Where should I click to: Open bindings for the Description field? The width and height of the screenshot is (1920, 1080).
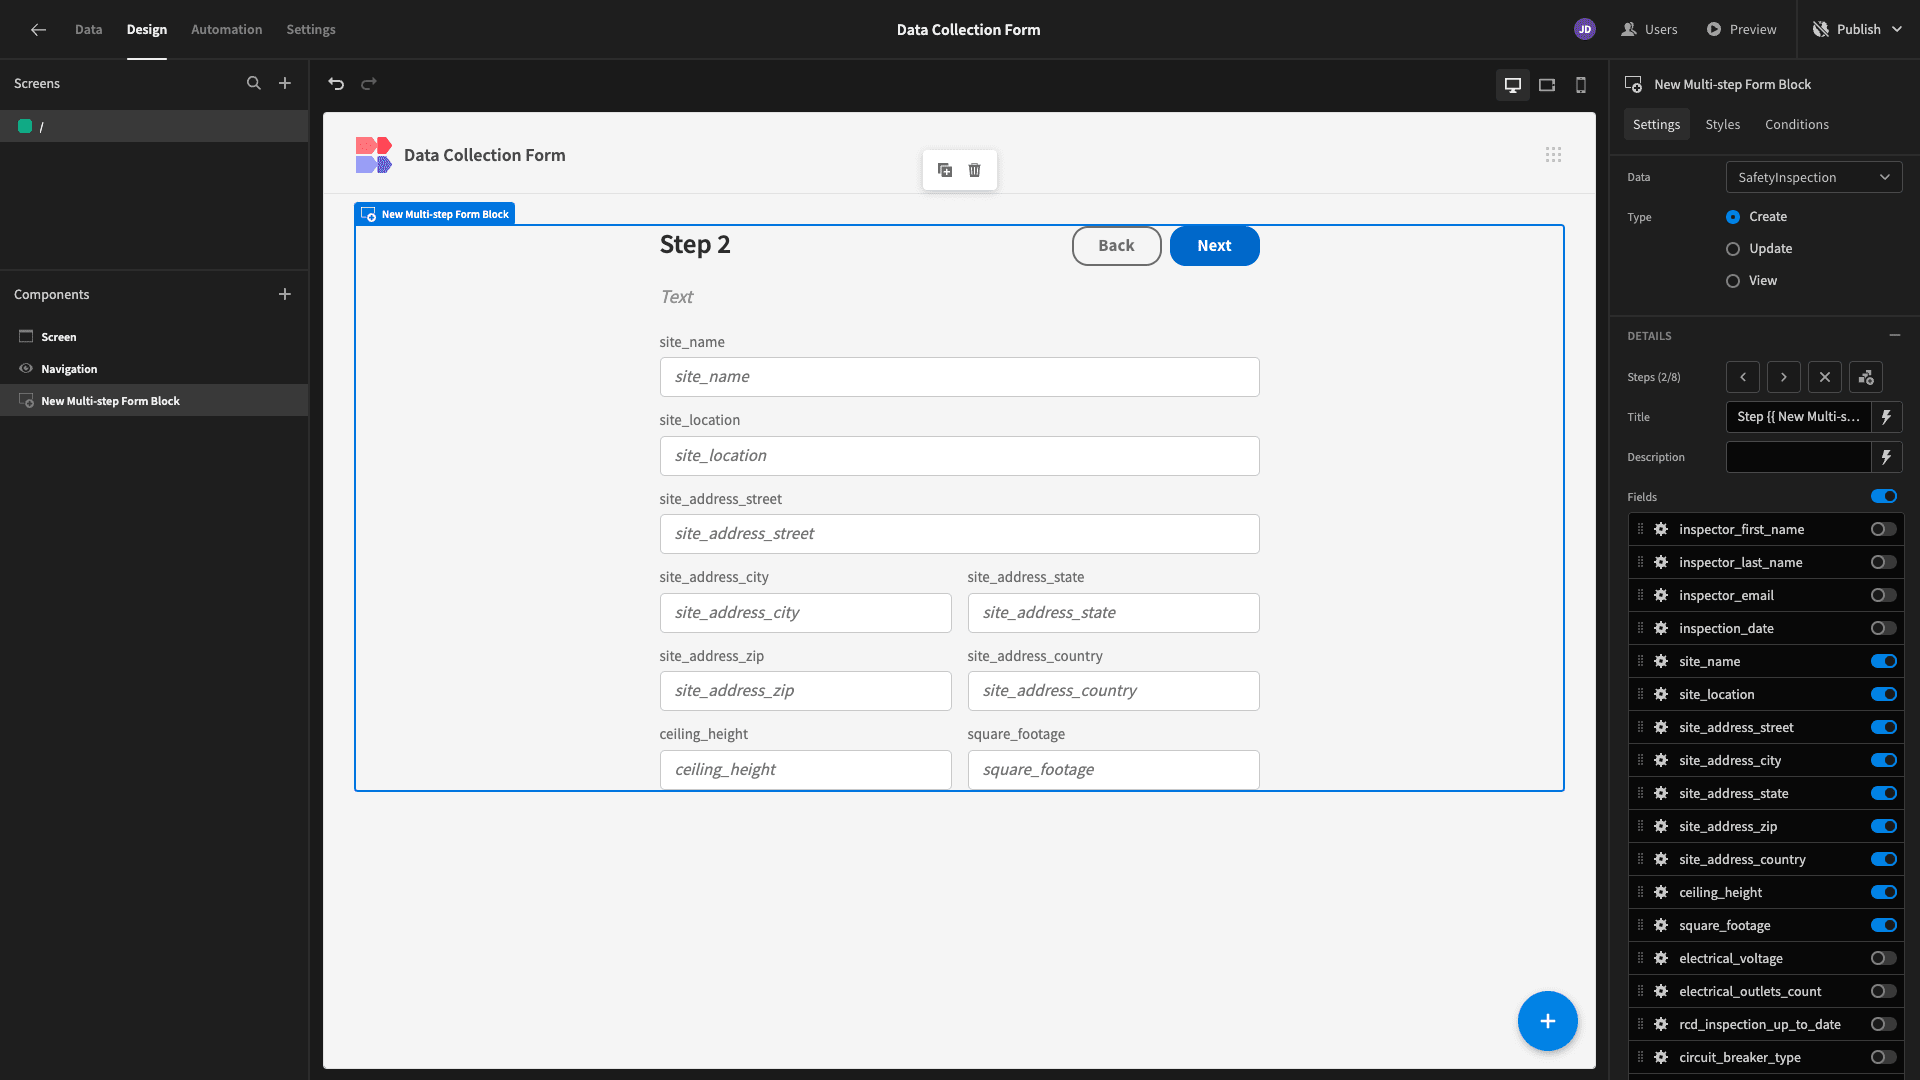tap(1887, 457)
